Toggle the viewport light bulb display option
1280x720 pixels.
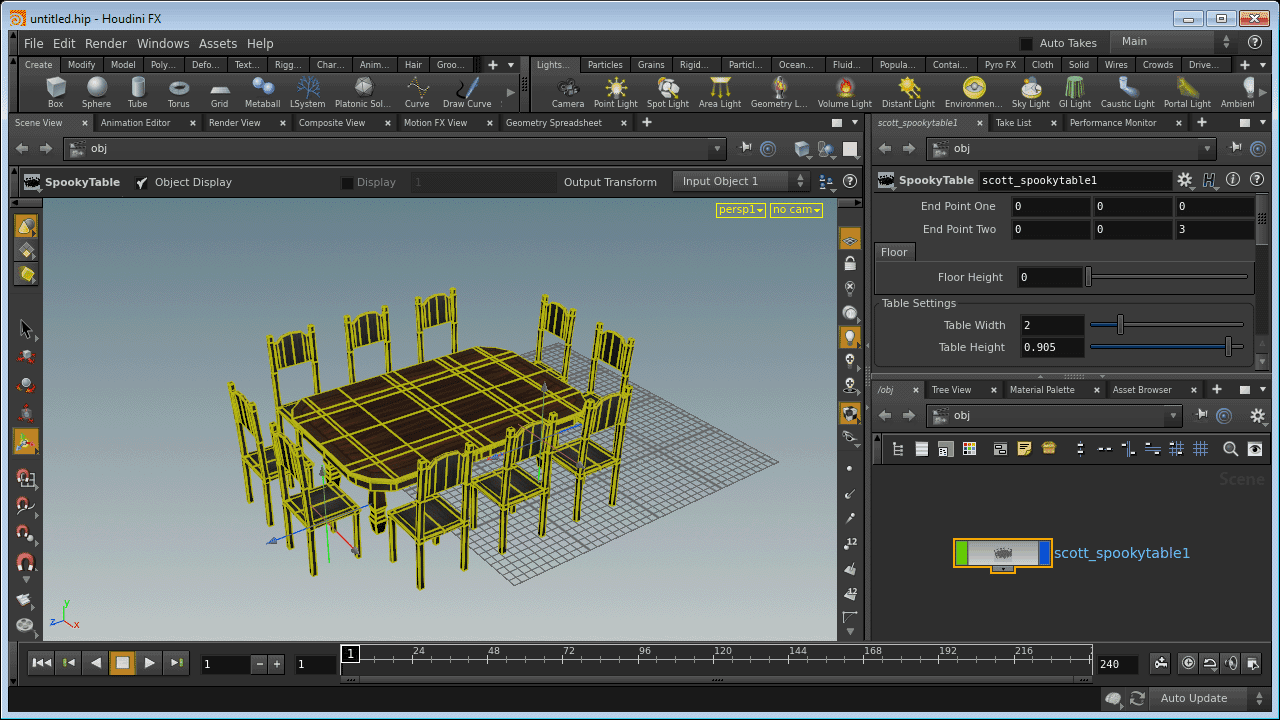coord(850,337)
